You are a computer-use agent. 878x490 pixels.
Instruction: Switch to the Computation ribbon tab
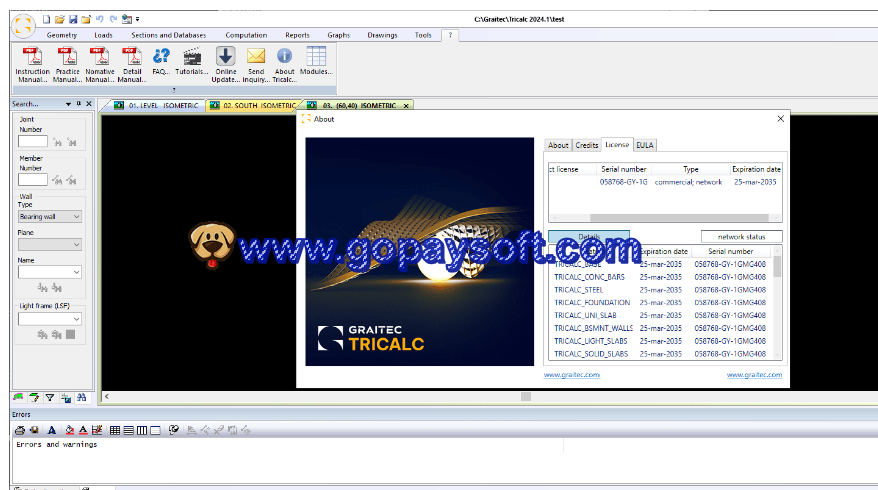pos(246,35)
